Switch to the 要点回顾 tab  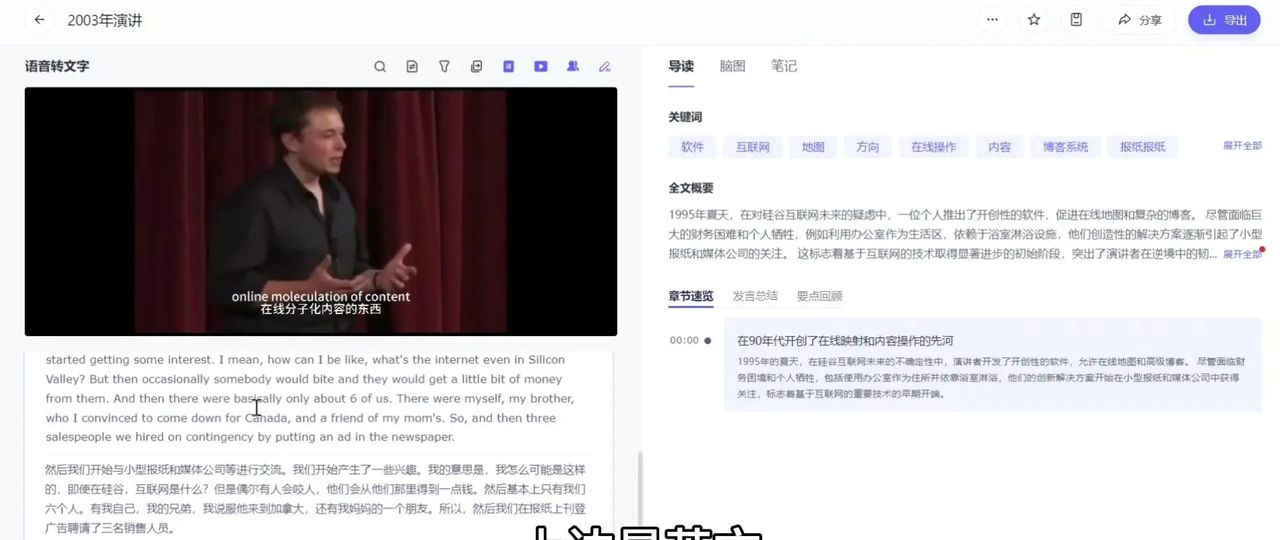click(819, 296)
